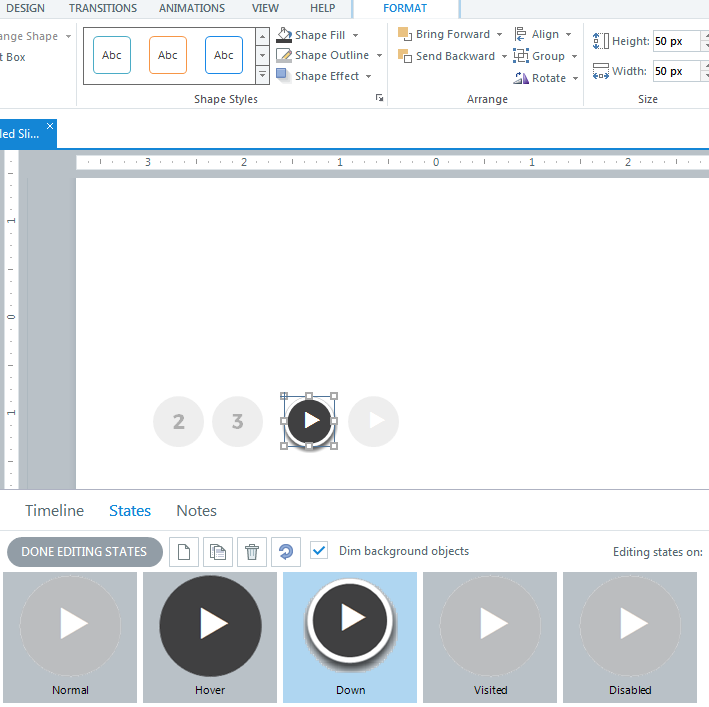This screenshot has height=707, width=709.
Task: Toggle Dim background objects checkbox
Action: [x=319, y=550]
